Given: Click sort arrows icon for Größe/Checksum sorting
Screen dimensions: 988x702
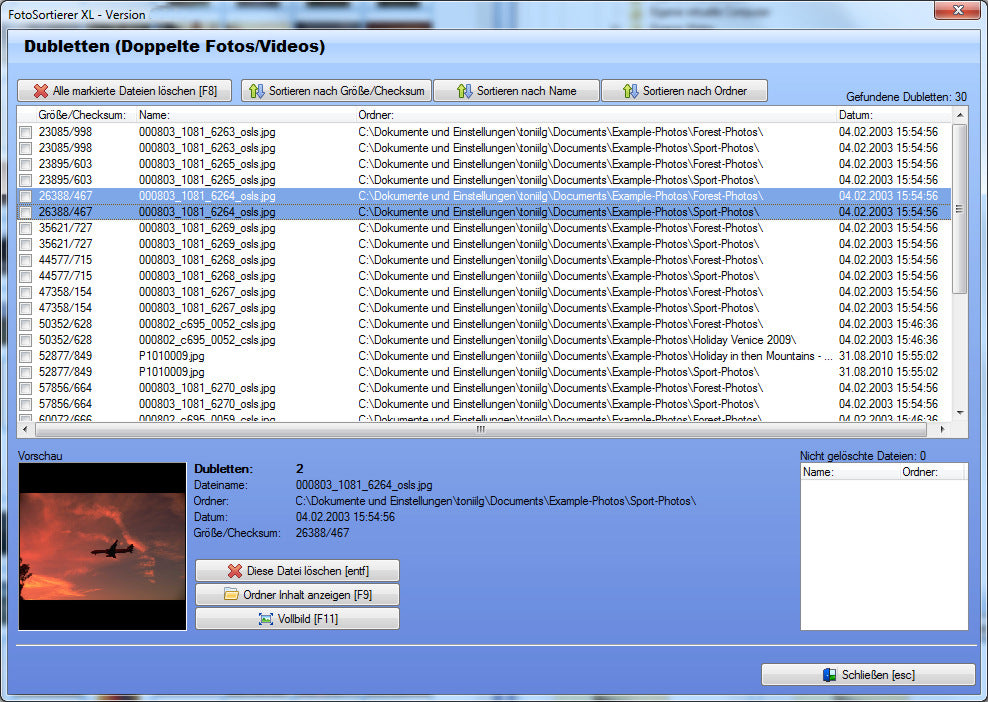Looking at the screenshot, I should 257,91.
